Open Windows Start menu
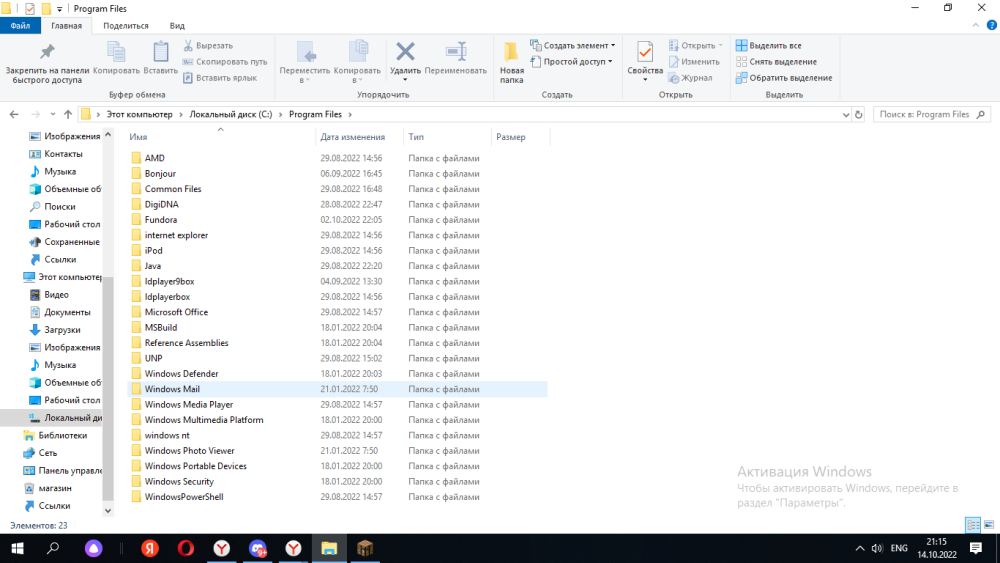Image resolution: width=1000 pixels, height=563 pixels. 17,548
